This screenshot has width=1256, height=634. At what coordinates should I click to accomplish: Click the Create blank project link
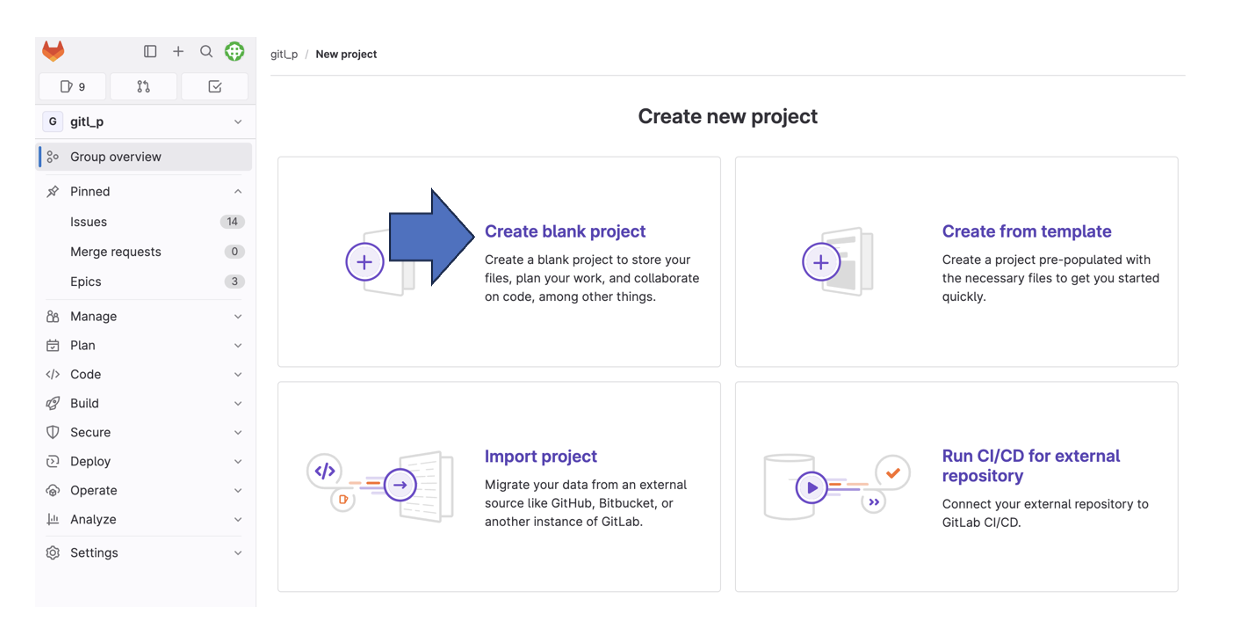click(x=565, y=231)
